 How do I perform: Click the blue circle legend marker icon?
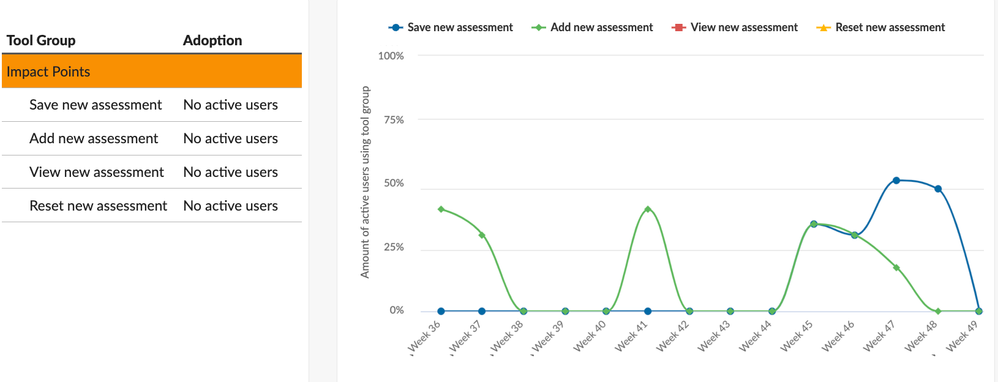click(396, 27)
